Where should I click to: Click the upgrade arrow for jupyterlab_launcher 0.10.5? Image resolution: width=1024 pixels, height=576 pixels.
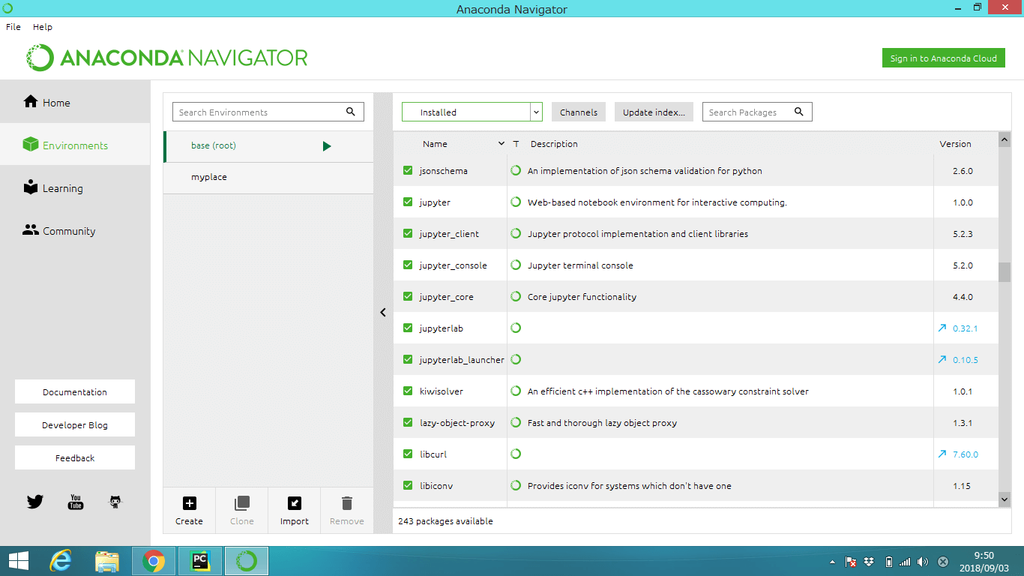point(942,359)
